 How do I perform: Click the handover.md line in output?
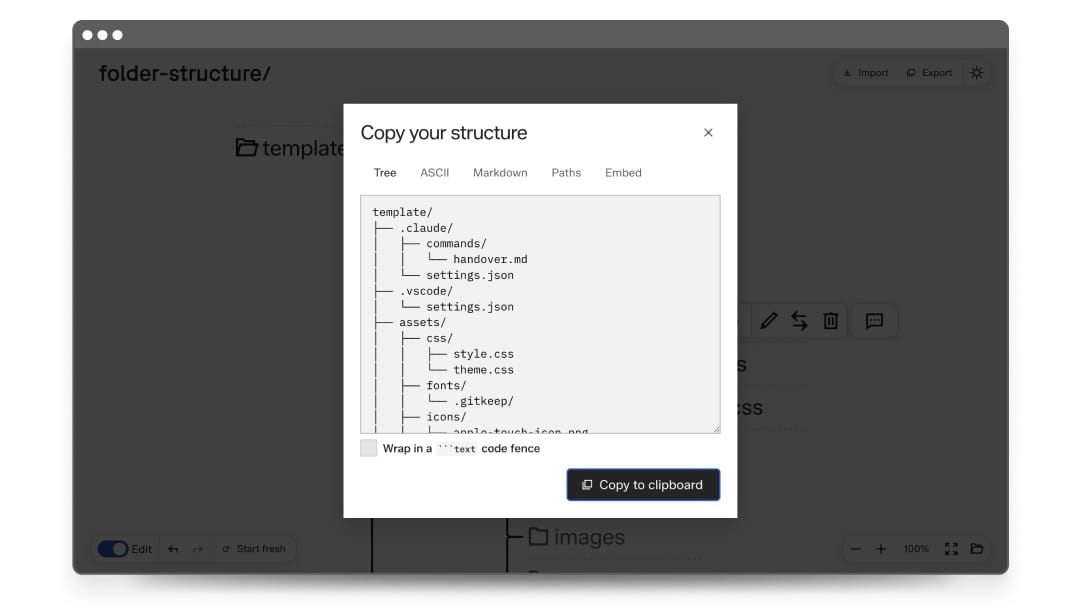click(490, 260)
